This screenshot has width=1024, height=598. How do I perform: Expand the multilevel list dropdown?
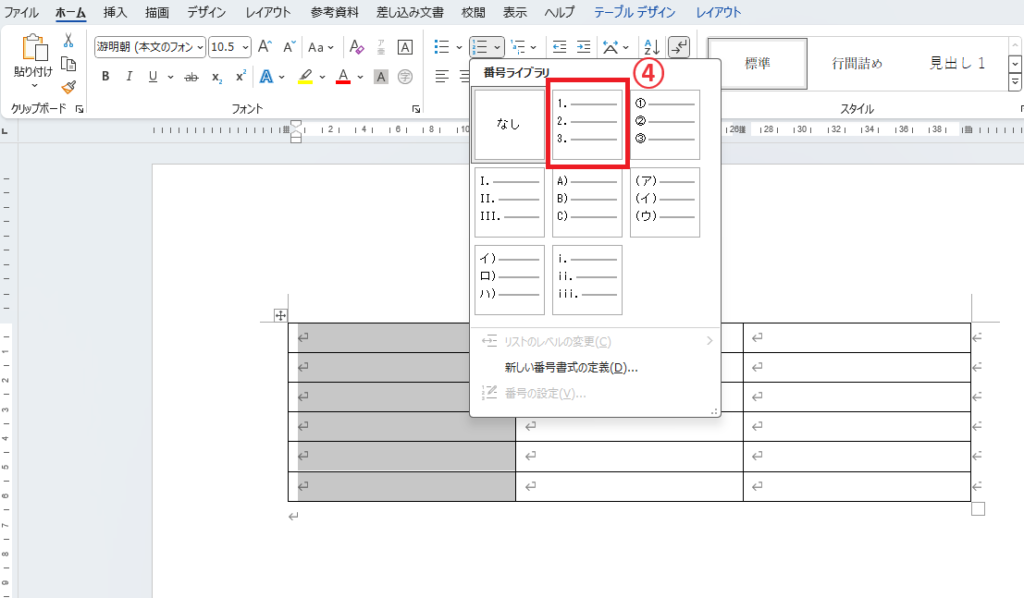tap(533, 47)
